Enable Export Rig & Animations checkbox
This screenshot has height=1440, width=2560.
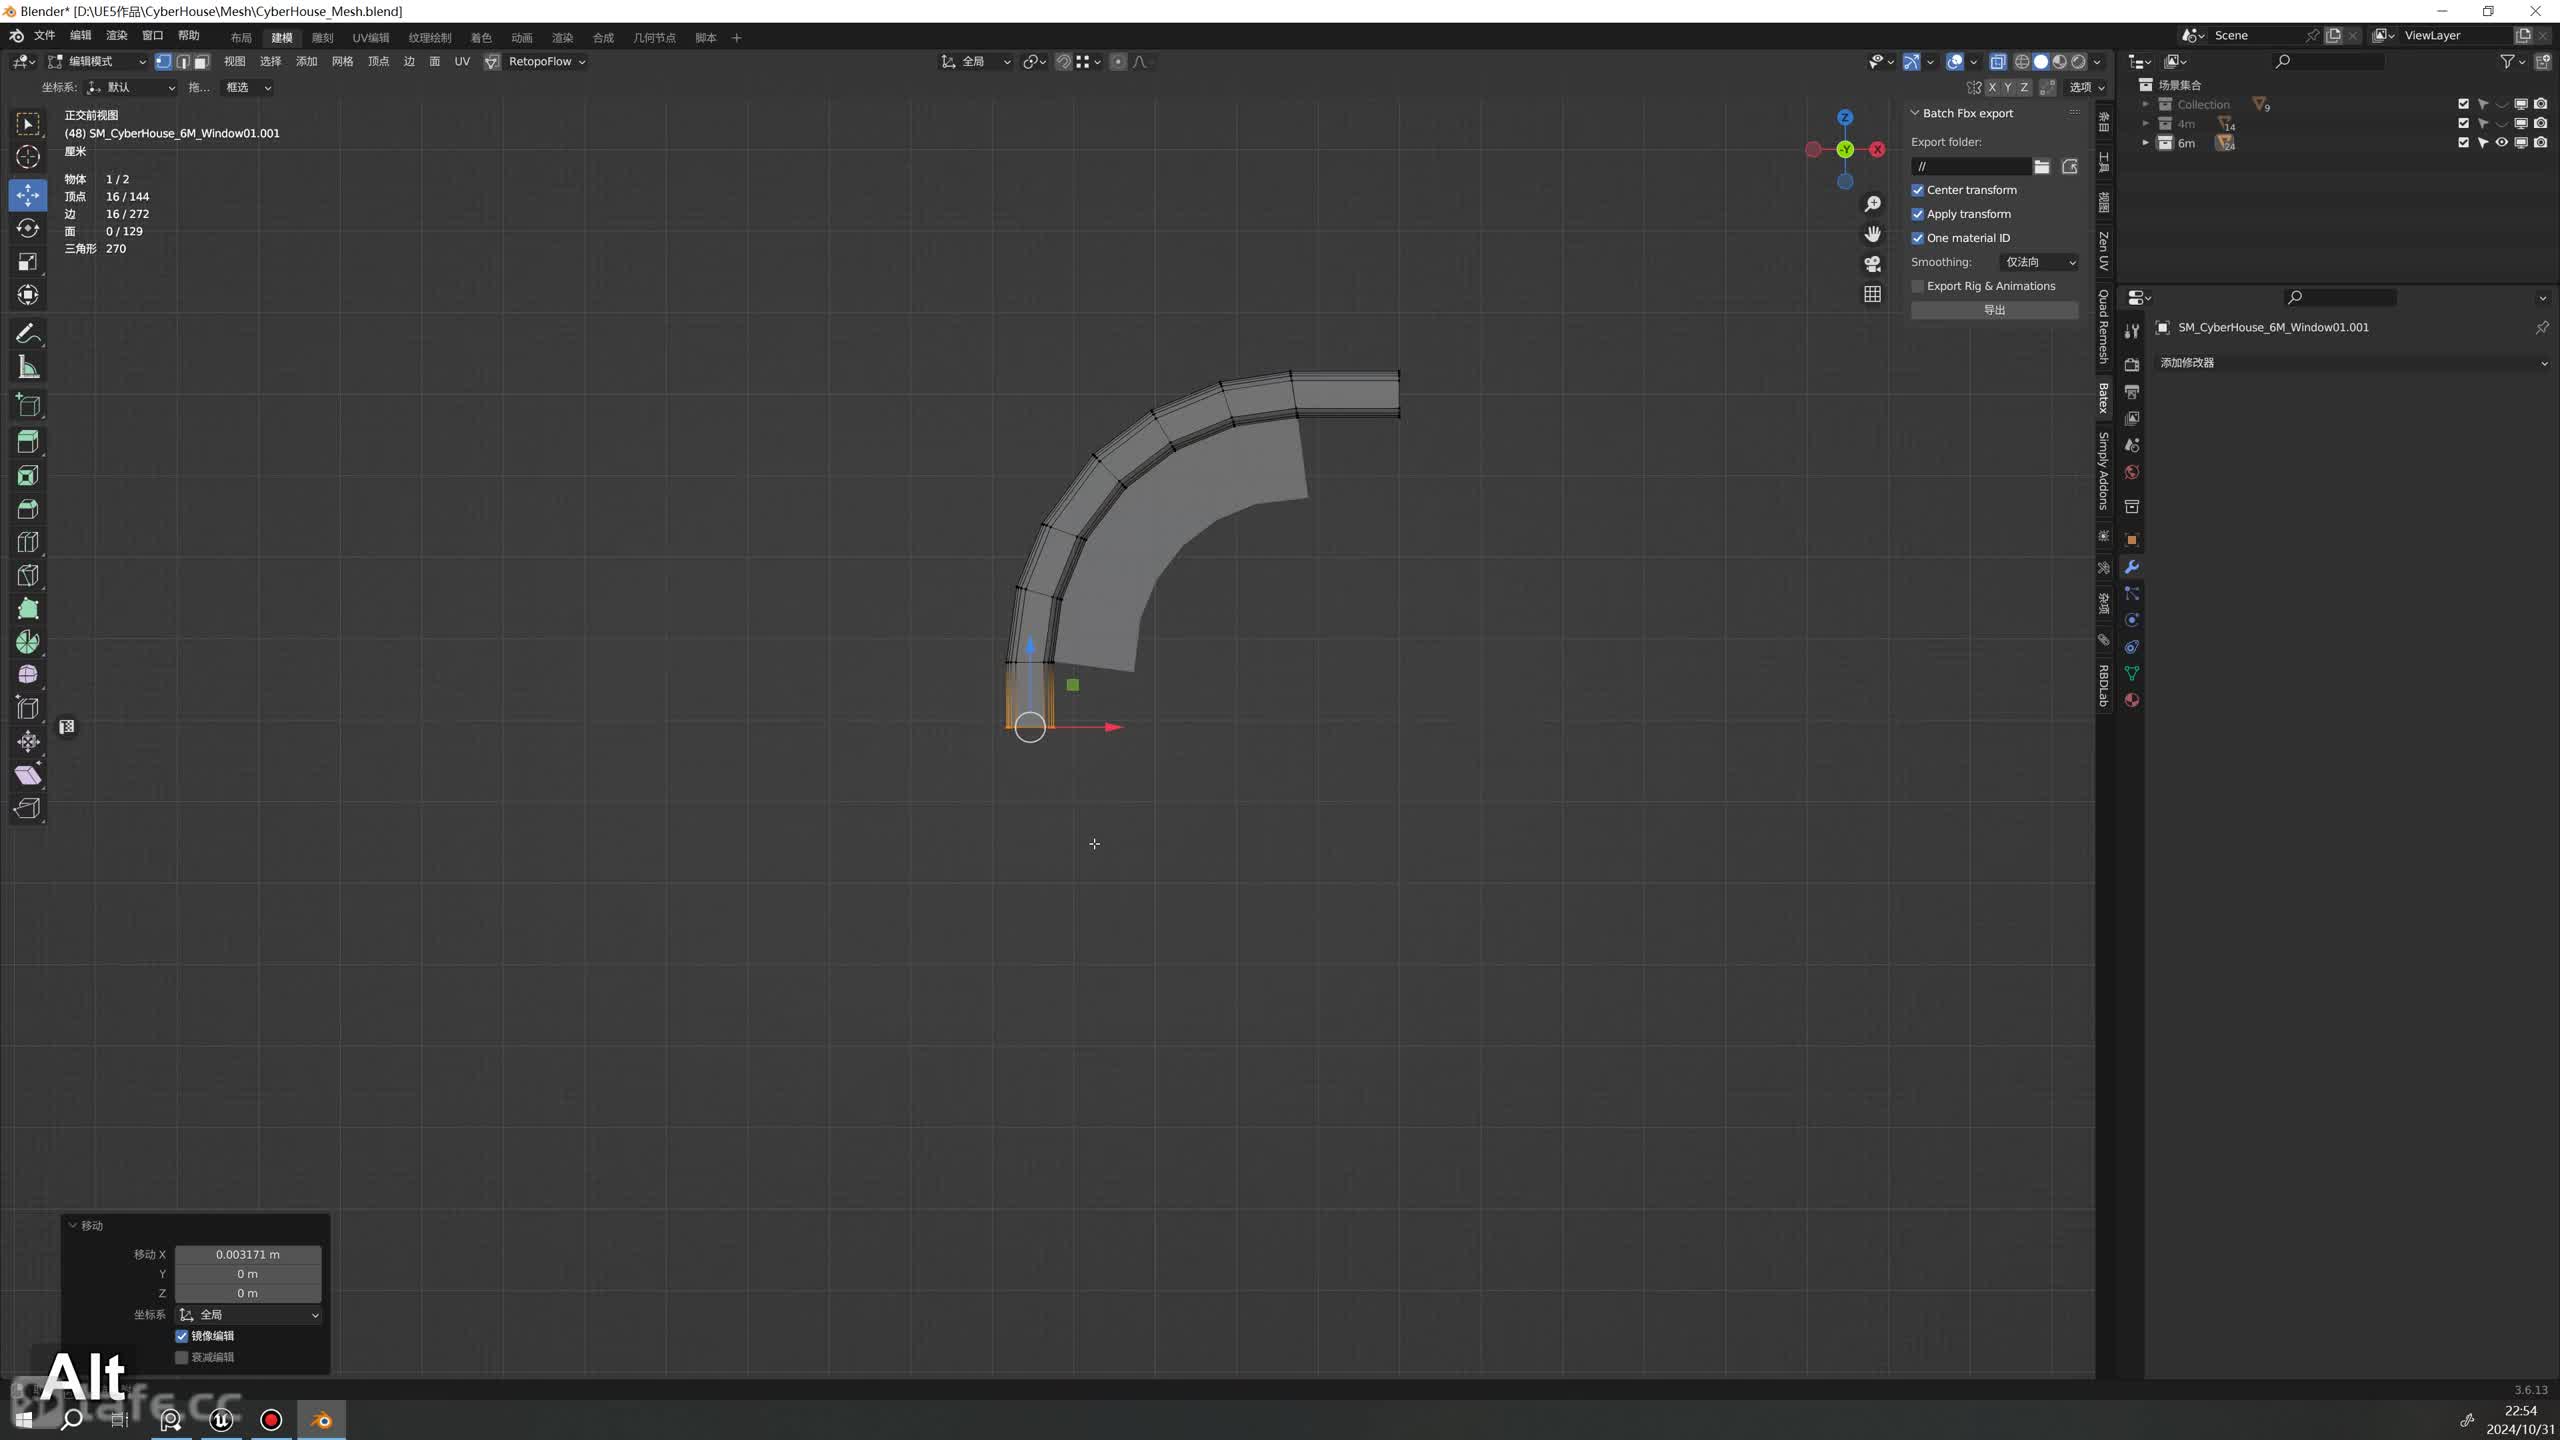1917,286
